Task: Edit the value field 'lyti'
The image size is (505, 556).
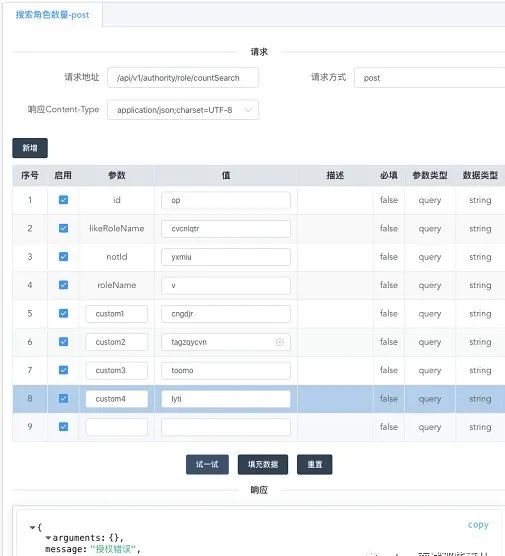Action: pos(226,399)
